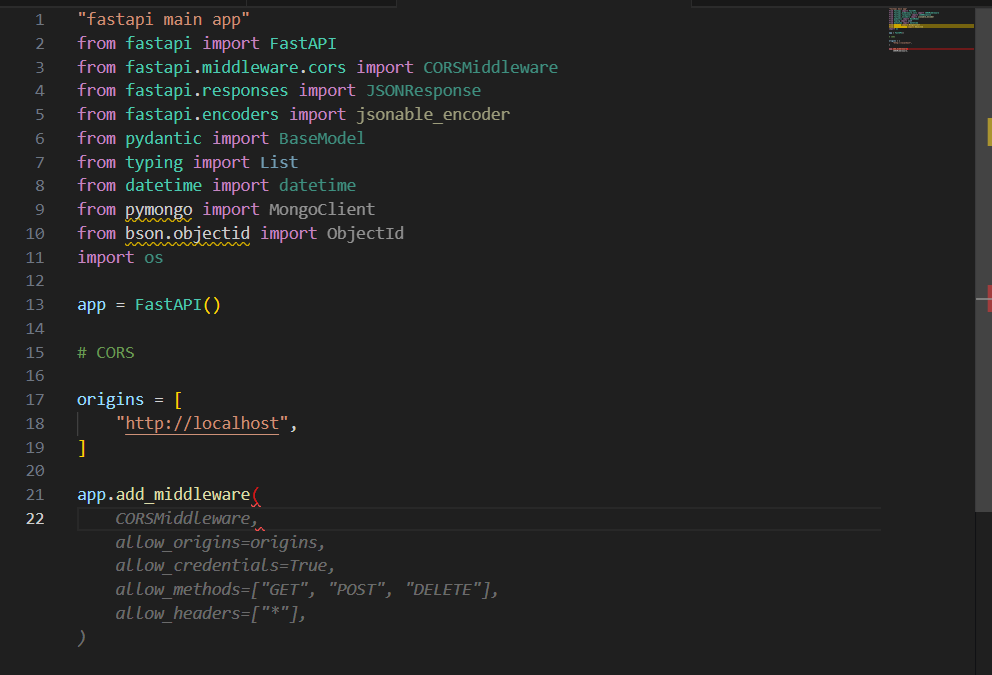Click "GET" in the allow_methods list
Viewport: 992px width, 675px height.
click(x=283, y=590)
